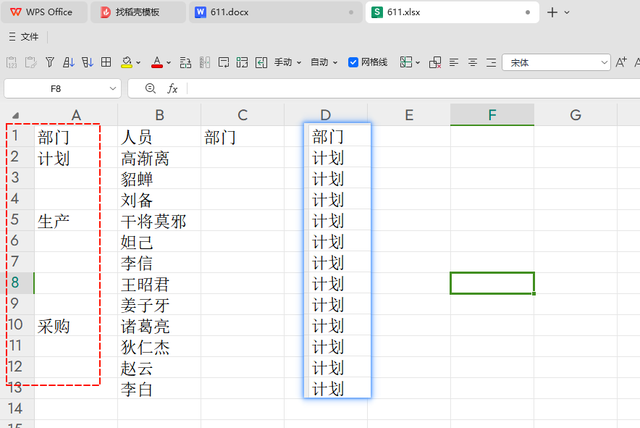Click the paste format clipboard icon
Image resolution: width=640 pixels, height=428 pixels.
point(31,62)
